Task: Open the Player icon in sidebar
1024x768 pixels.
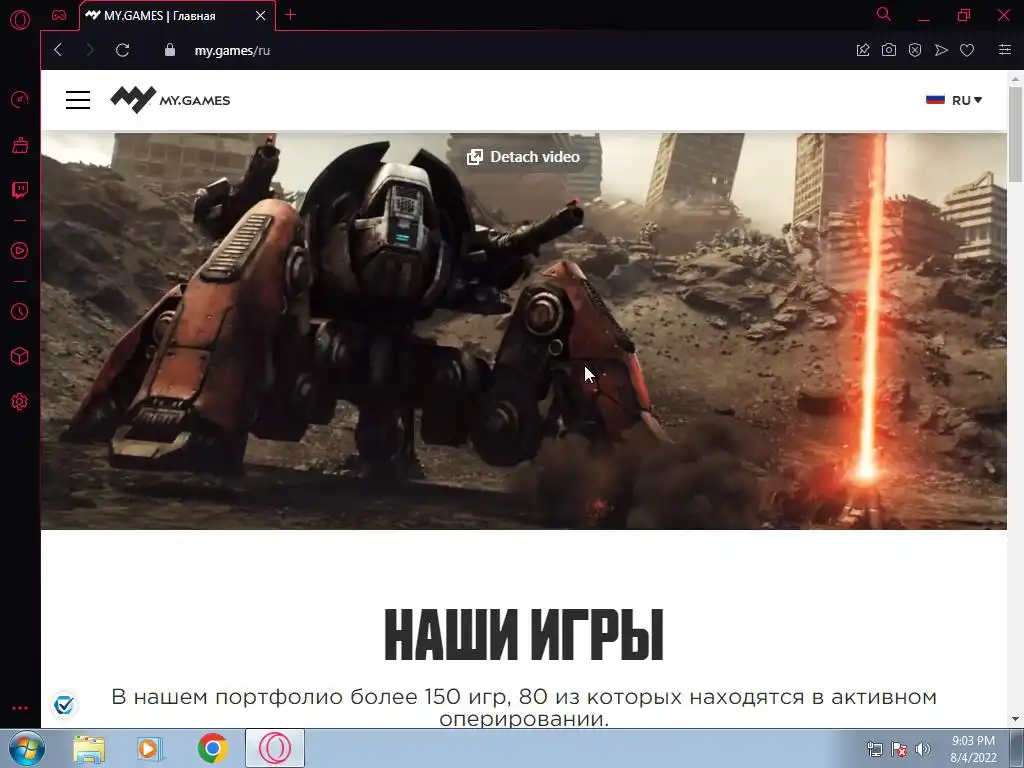Action: [x=20, y=250]
